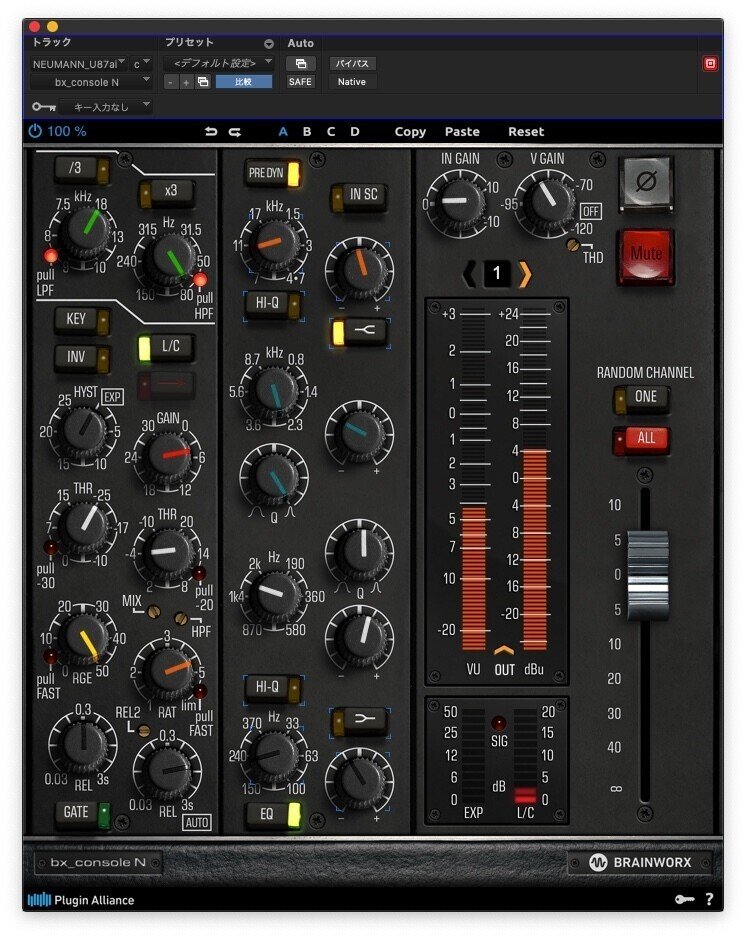This screenshot has width=746, height=938.
Task: Click the preset minus button
Action: [171, 82]
